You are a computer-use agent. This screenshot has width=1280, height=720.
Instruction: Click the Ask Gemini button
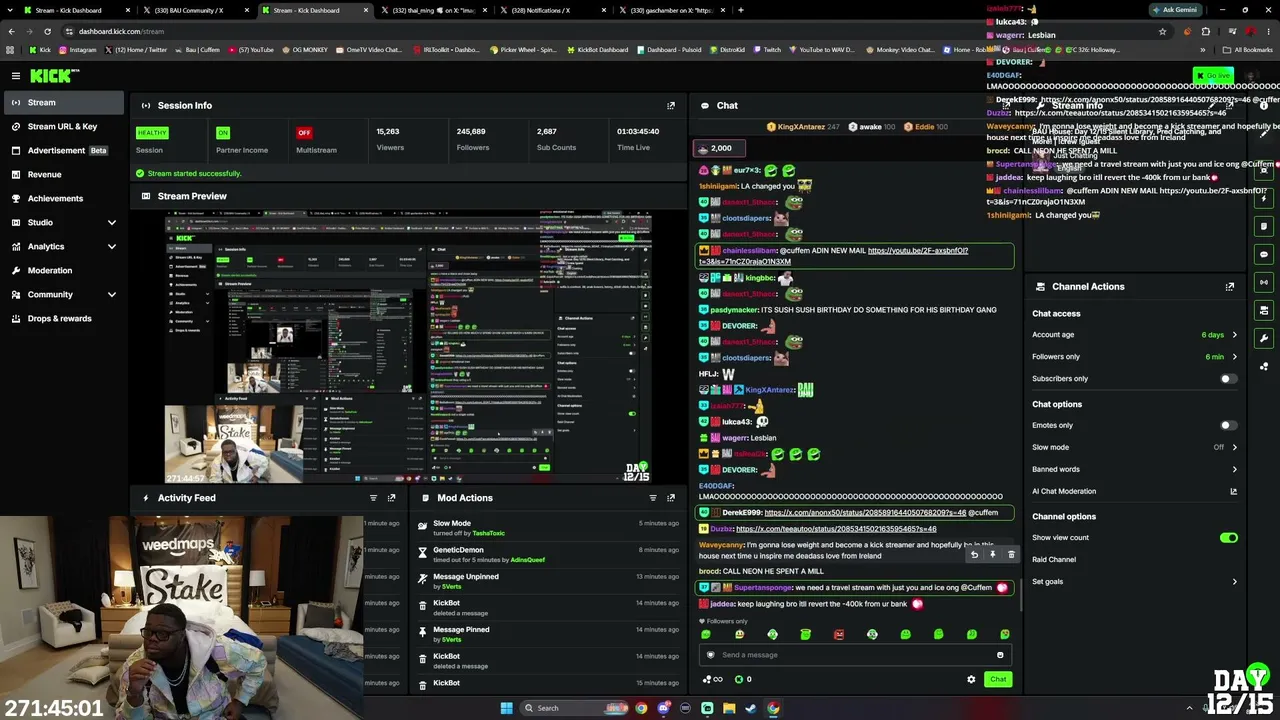coord(1175,10)
